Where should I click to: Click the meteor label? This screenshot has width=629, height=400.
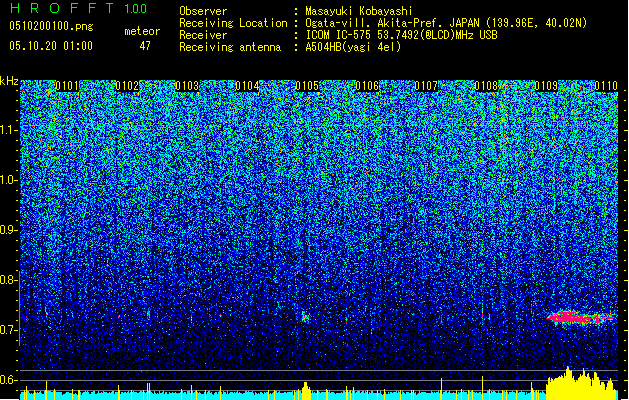142,31
